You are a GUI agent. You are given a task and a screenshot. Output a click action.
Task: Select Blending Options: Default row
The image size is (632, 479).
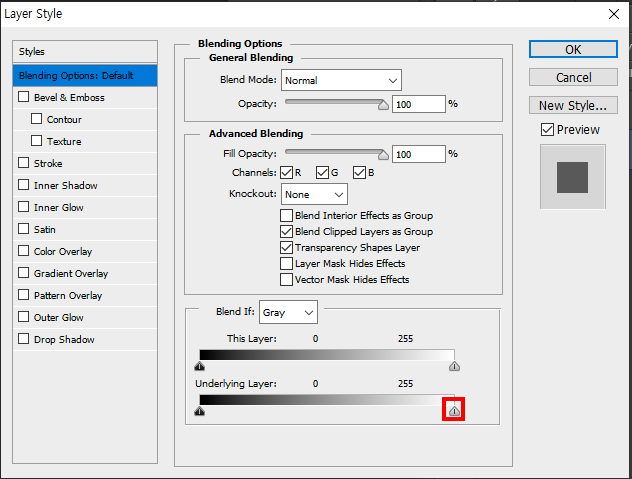85,75
